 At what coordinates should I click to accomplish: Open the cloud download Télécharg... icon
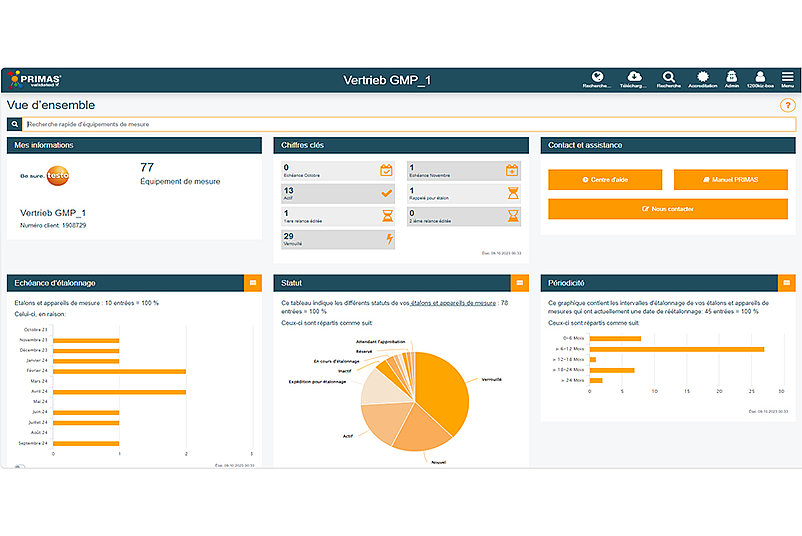(634, 79)
